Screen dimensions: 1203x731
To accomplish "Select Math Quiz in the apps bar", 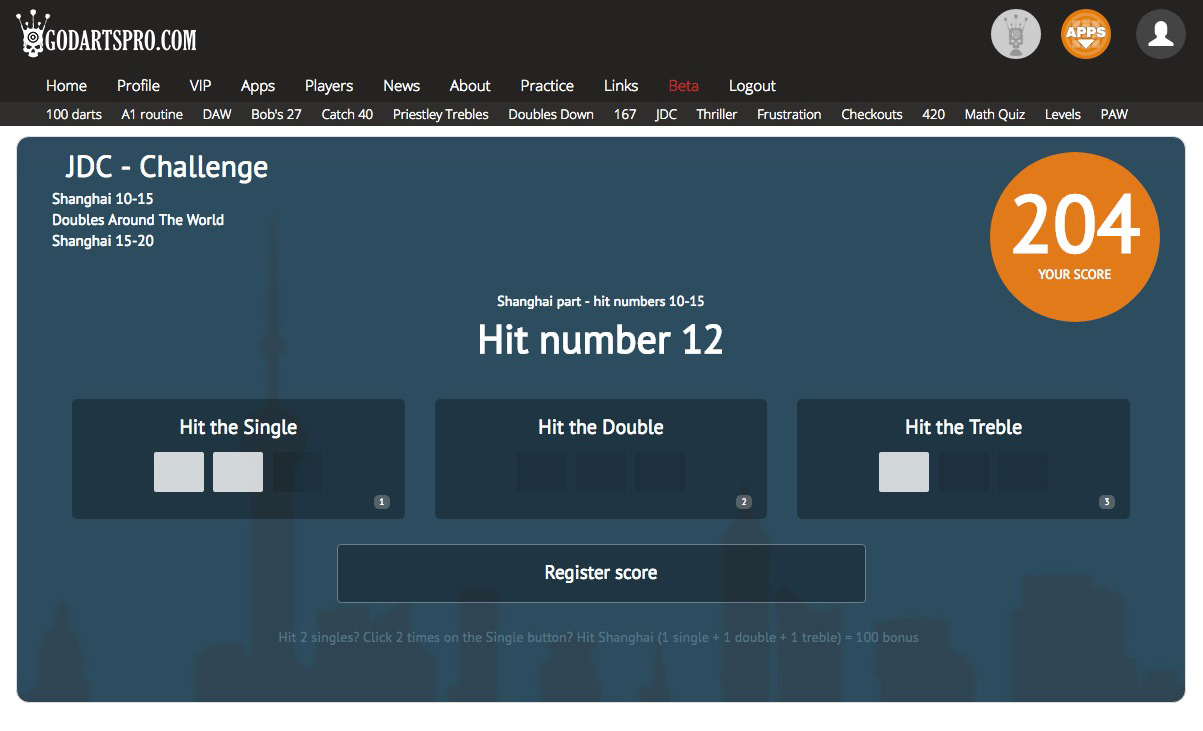I will click(x=995, y=114).
